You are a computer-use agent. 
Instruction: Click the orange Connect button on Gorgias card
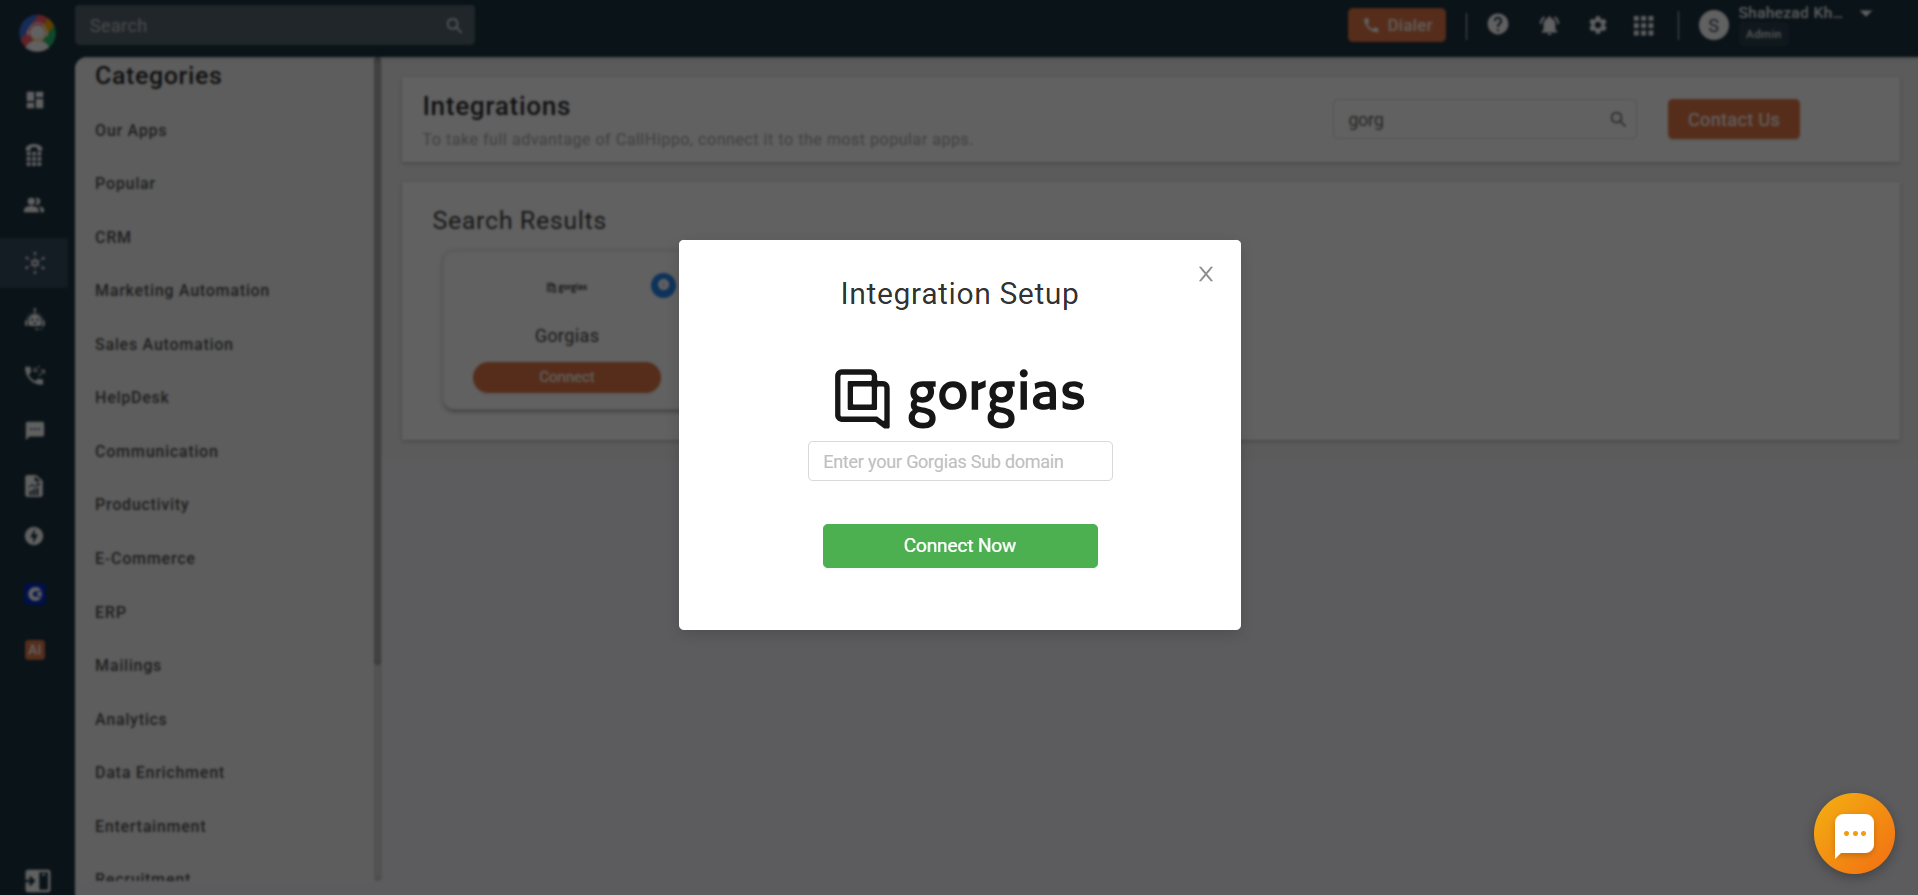567,377
